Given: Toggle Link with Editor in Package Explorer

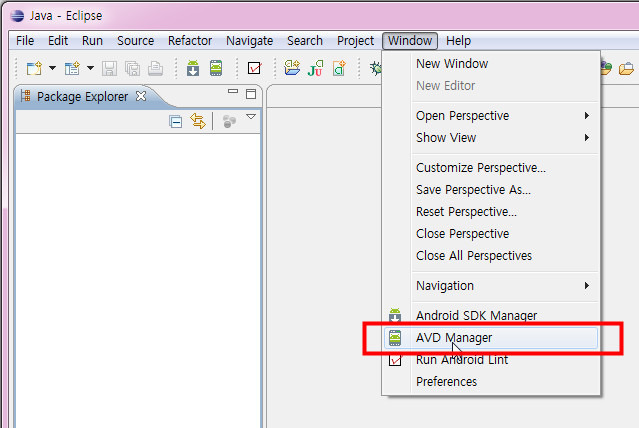Looking at the screenshot, I should point(198,121).
